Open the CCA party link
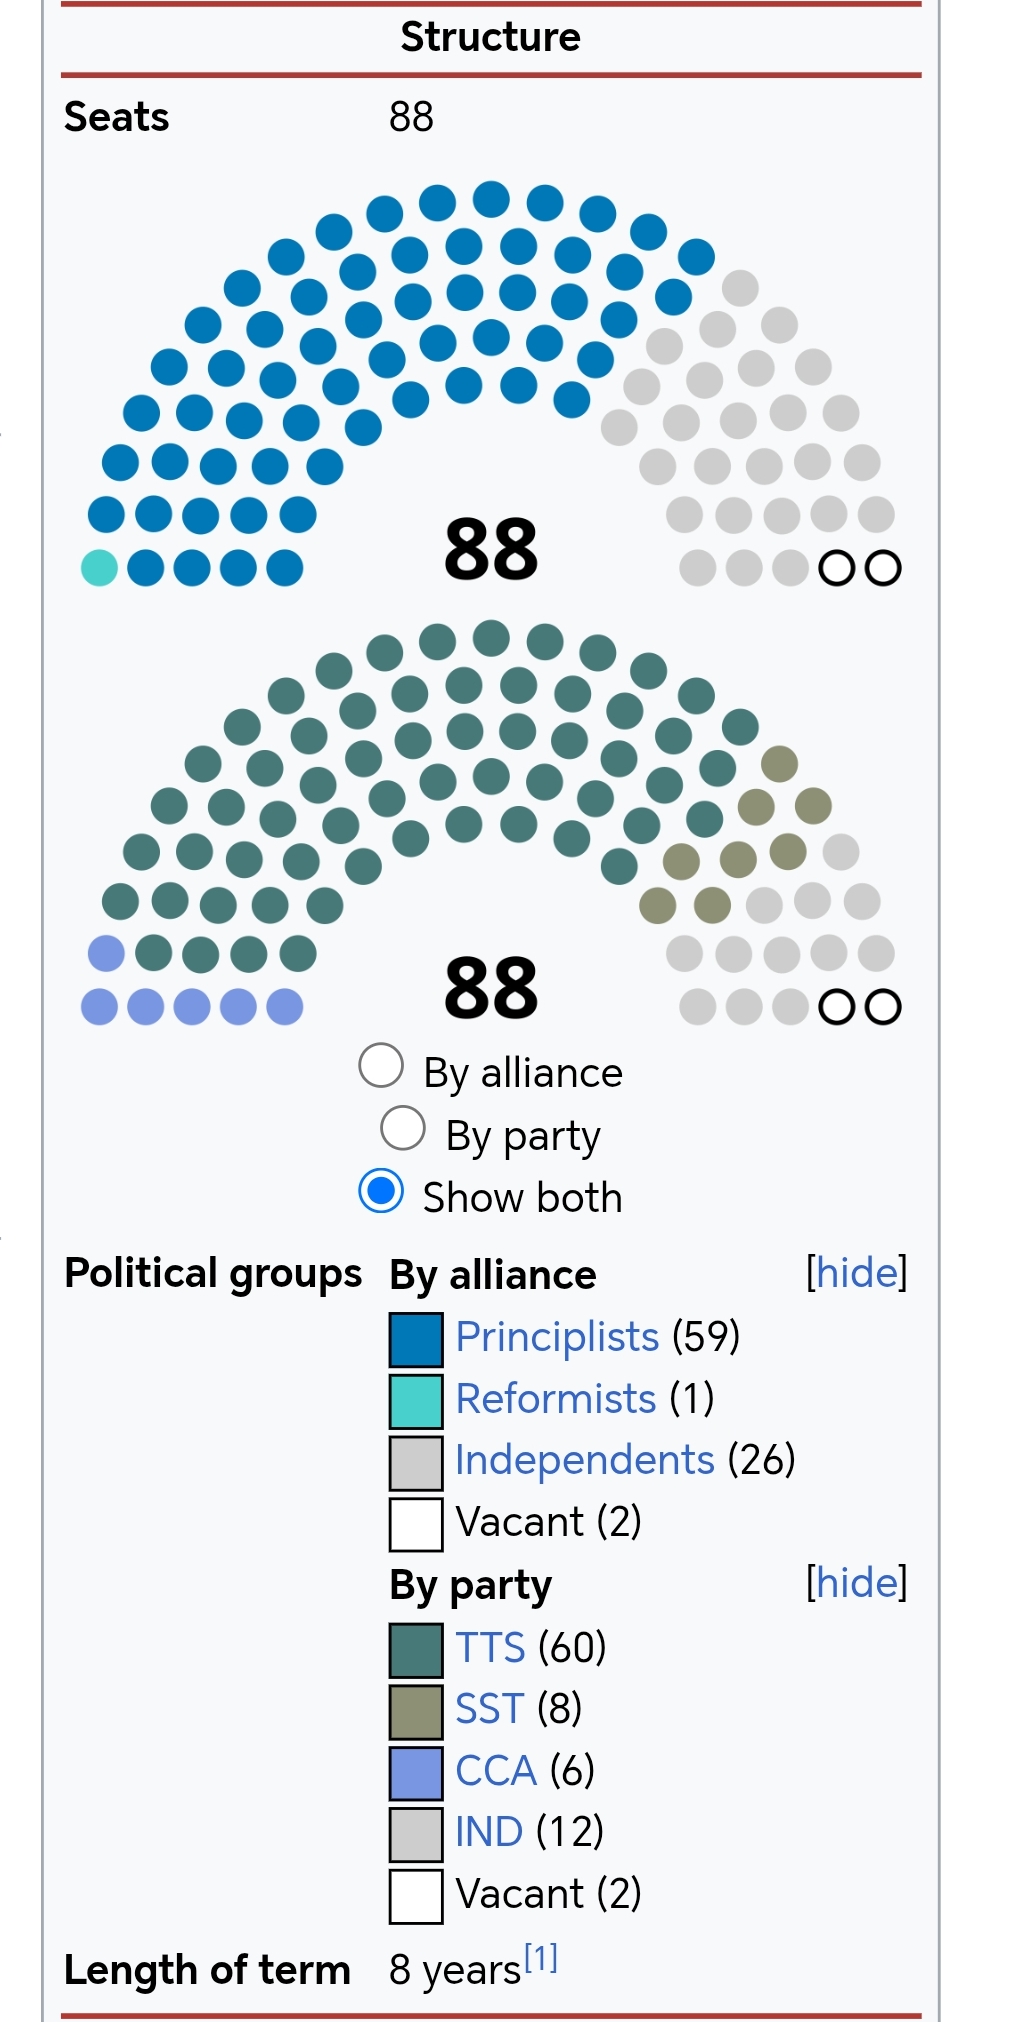 pos(496,1771)
